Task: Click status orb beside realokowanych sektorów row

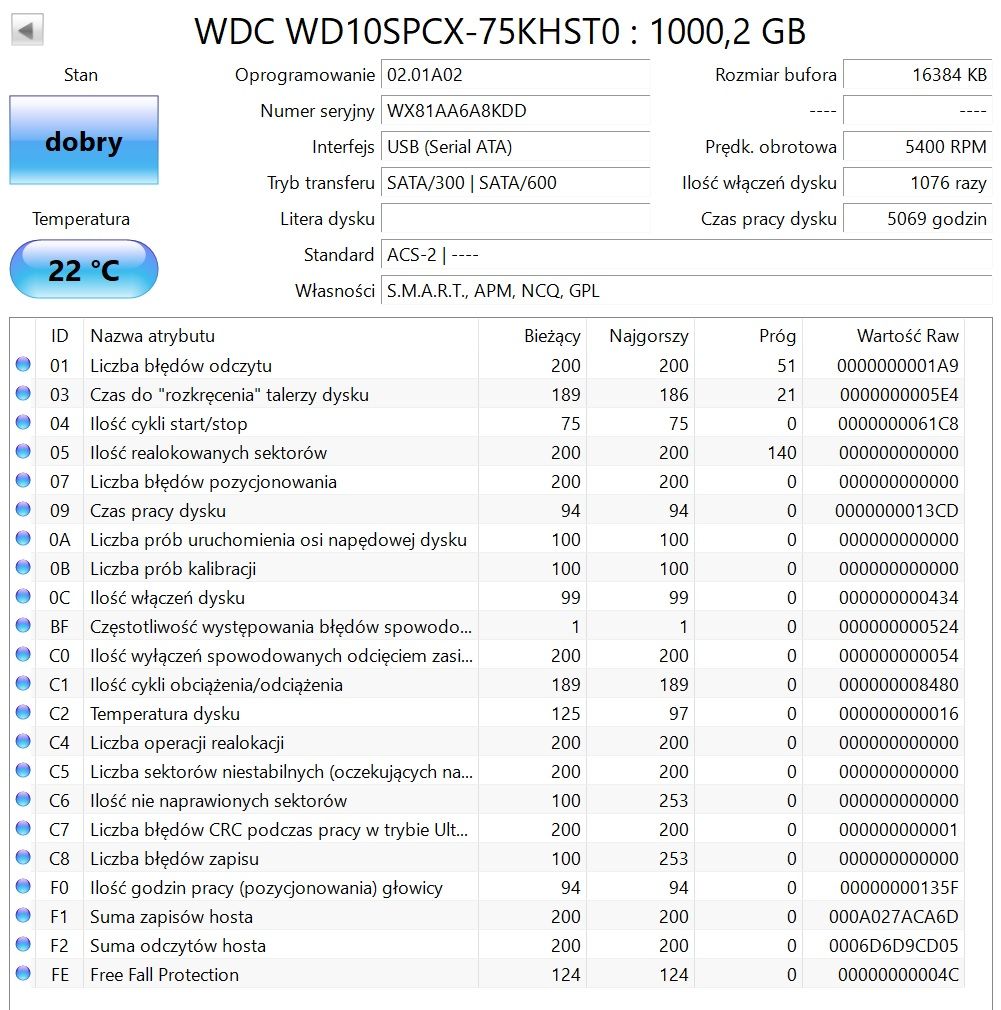Action: [23, 453]
